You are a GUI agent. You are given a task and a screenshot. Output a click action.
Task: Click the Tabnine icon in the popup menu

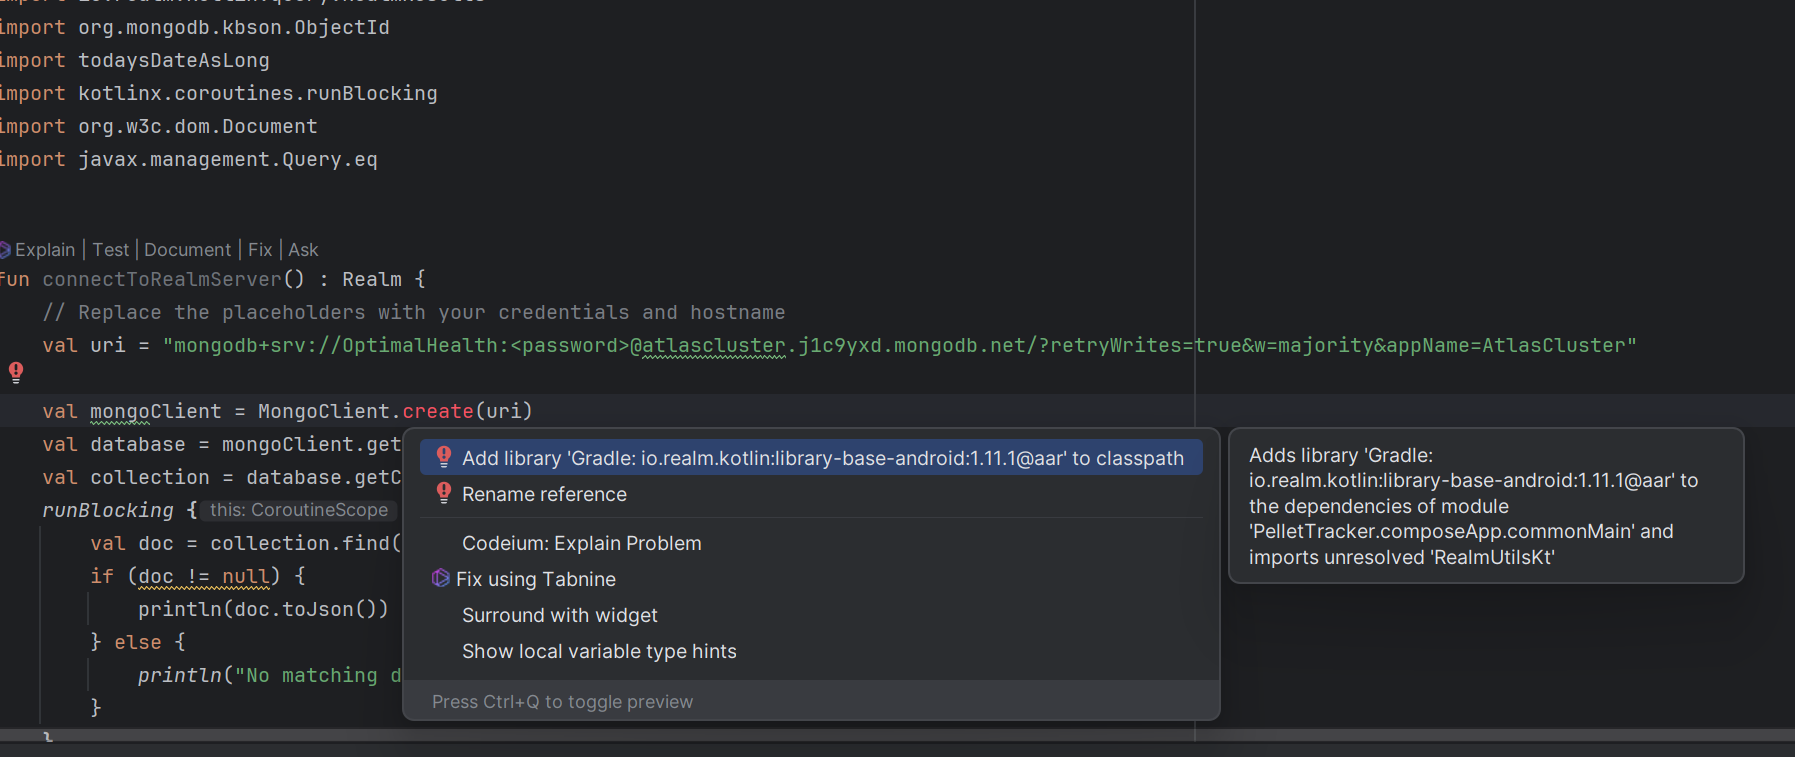[x=440, y=578]
